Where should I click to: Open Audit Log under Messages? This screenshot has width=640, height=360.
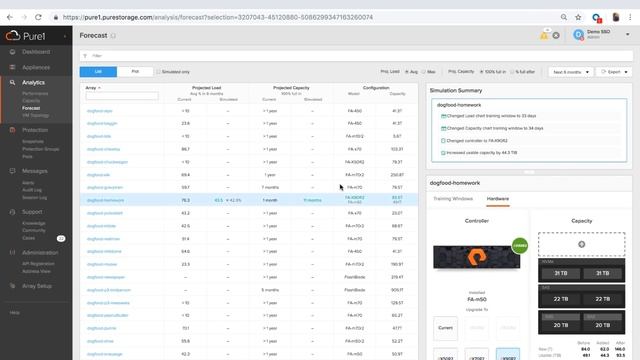click(32, 190)
